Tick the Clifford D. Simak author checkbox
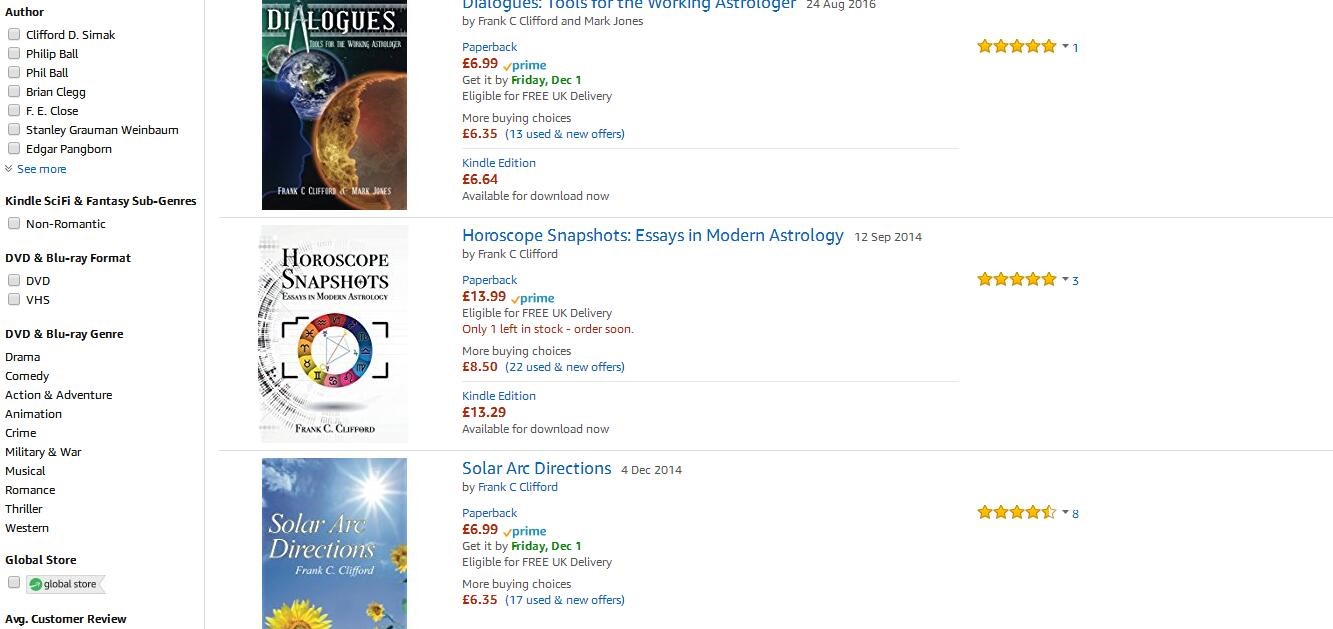 tap(14, 34)
